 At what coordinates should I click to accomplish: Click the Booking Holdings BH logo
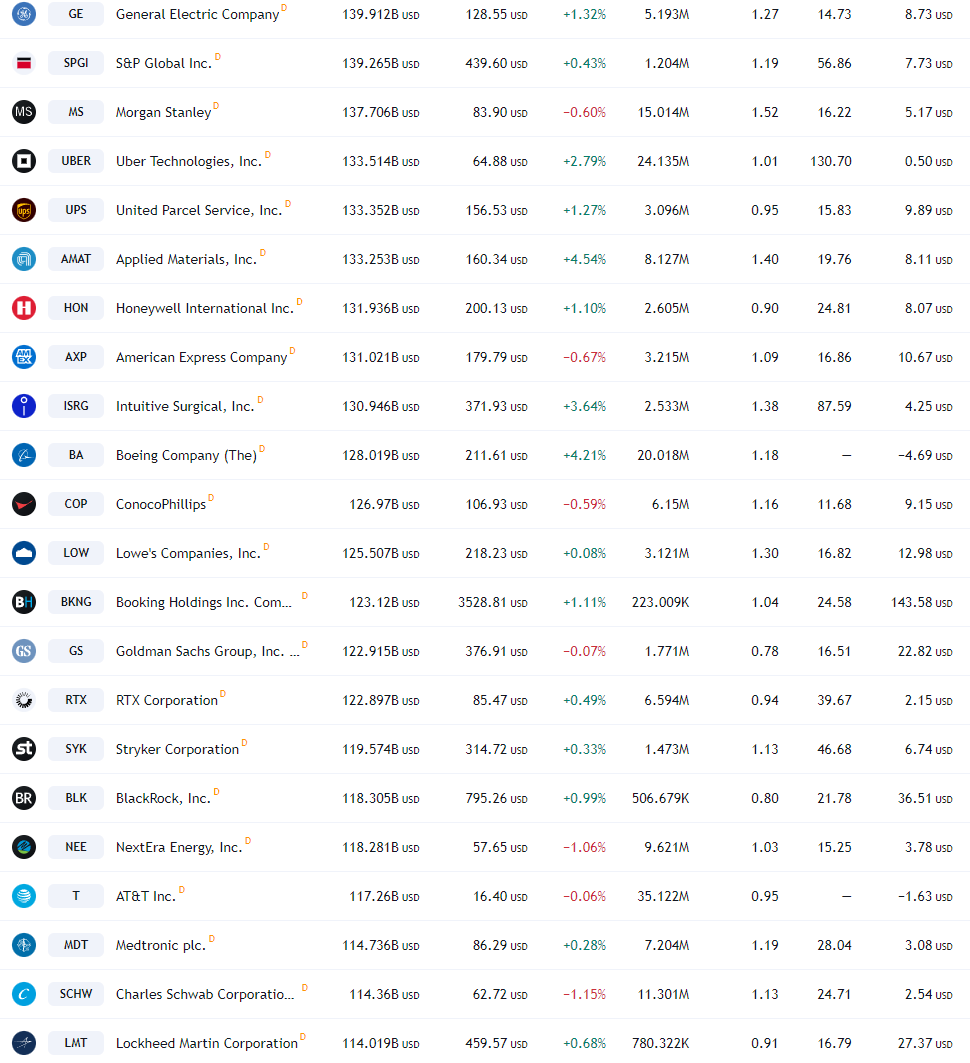(24, 602)
